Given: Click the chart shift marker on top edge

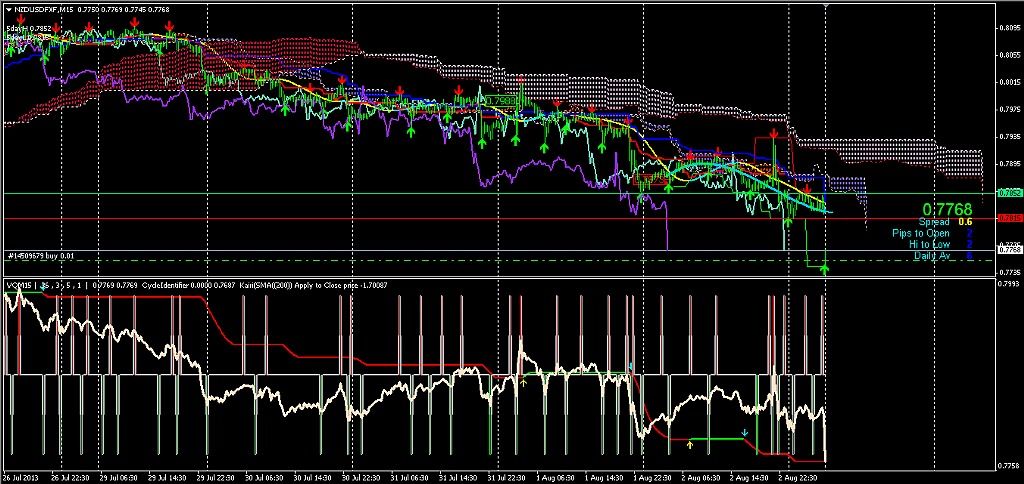Looking at the screenshot, I should click(x=826, y=7).
